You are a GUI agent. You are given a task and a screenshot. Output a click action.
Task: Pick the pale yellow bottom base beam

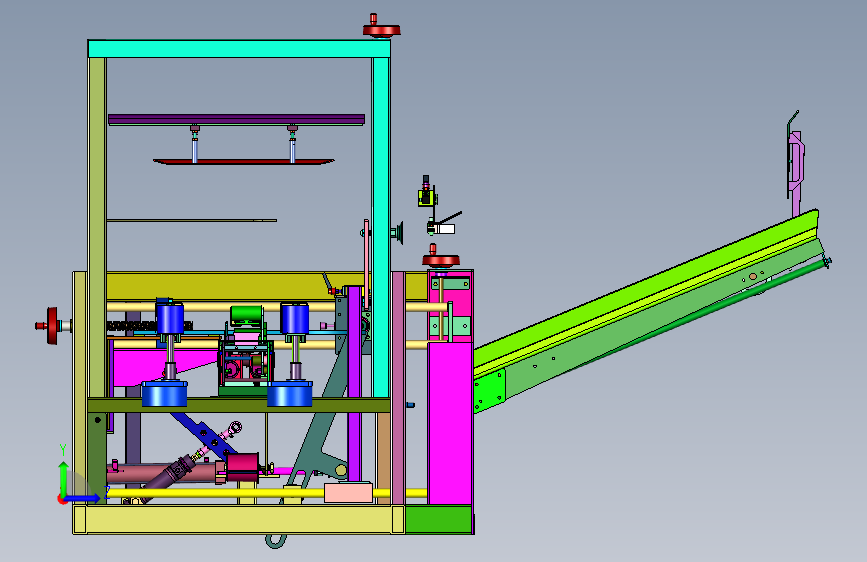(x=239, y=519)
